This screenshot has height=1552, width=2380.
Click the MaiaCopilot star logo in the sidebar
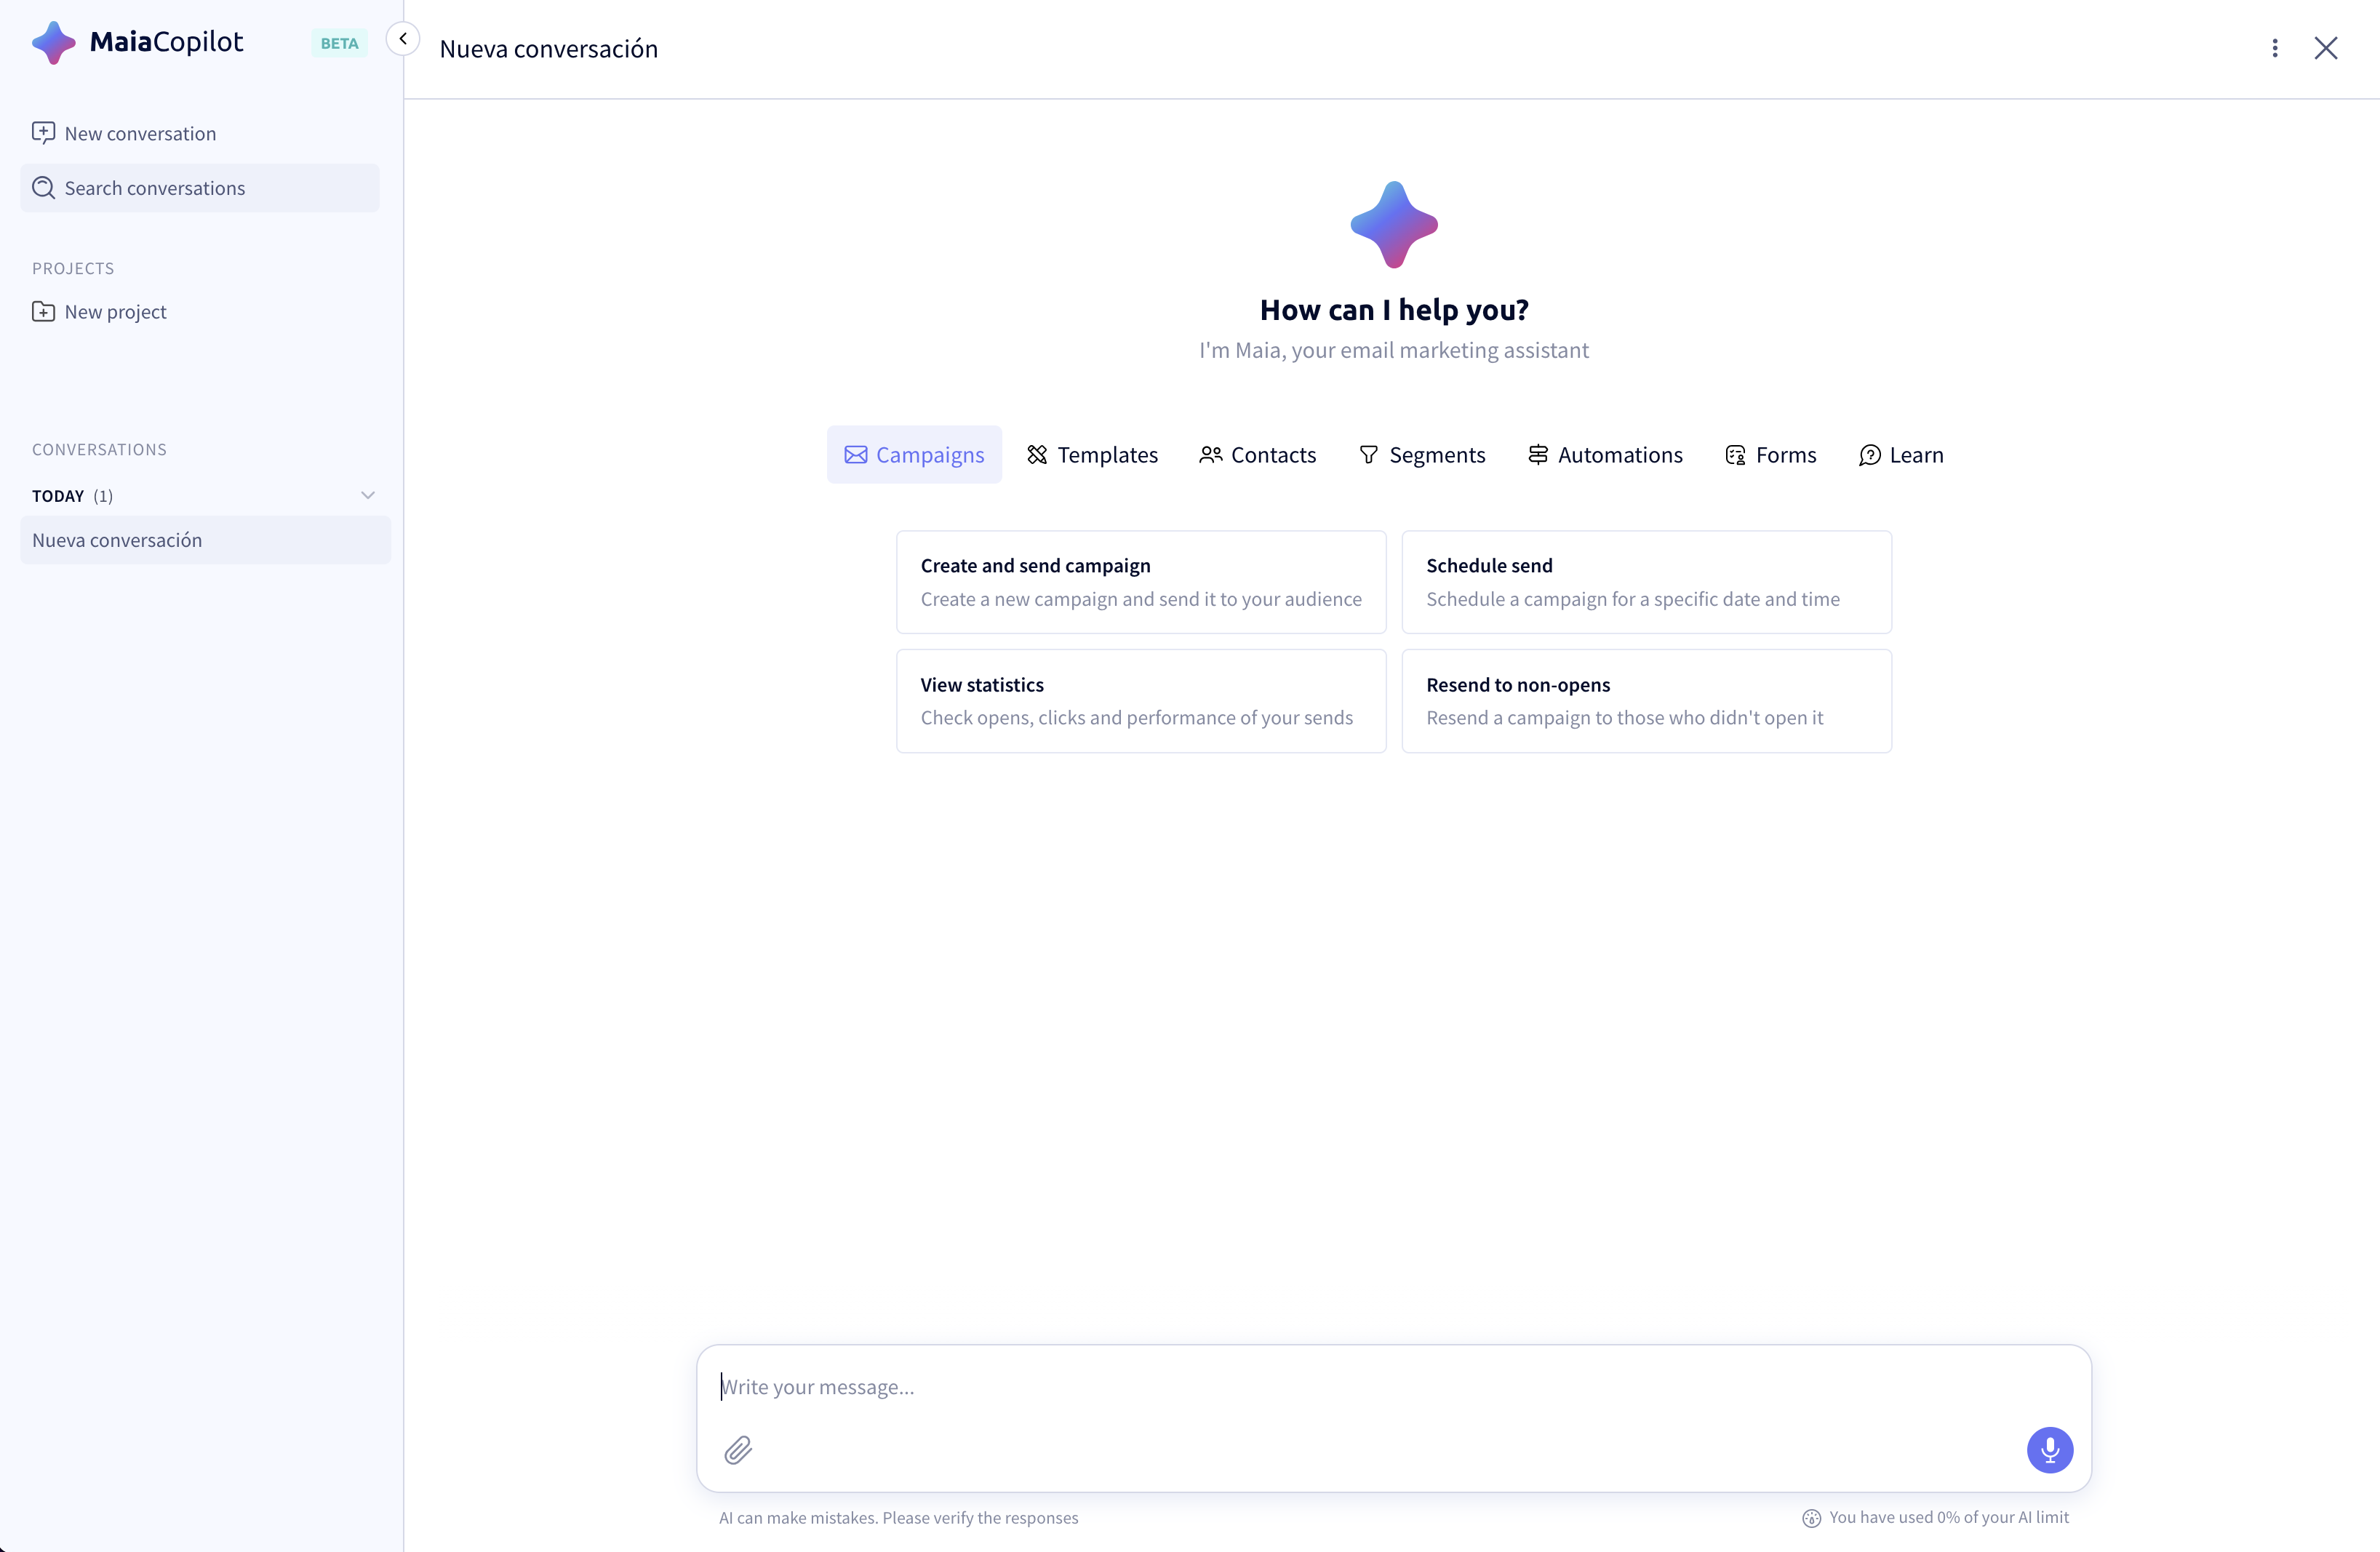coord(53,43)
